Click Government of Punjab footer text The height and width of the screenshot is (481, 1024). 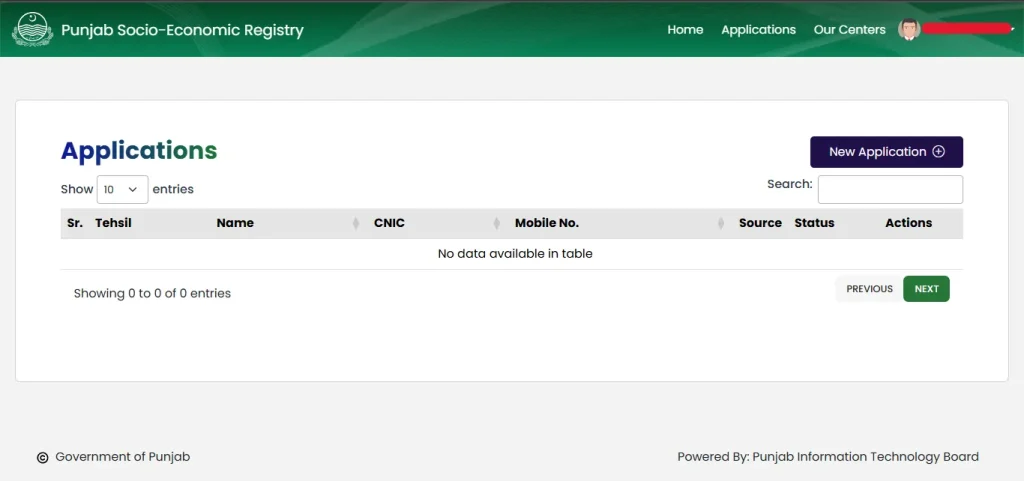(122, 457)
